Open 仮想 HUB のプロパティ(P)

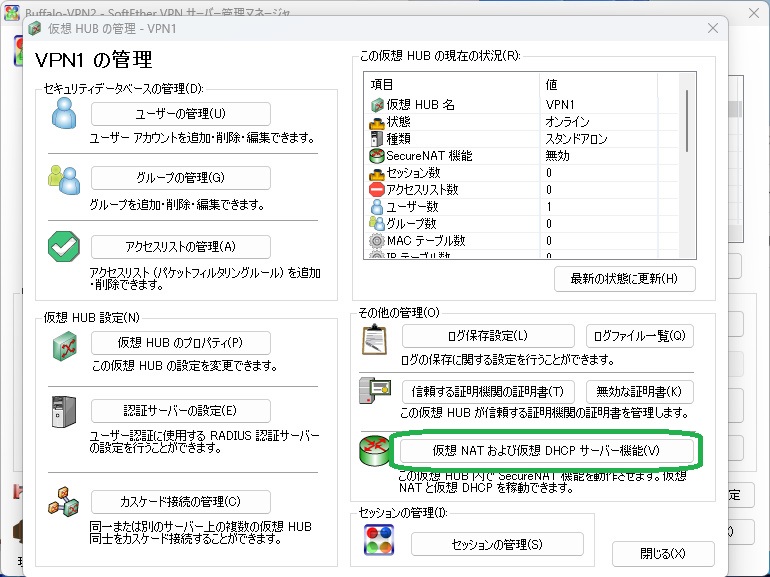click(x=181, y=343)
